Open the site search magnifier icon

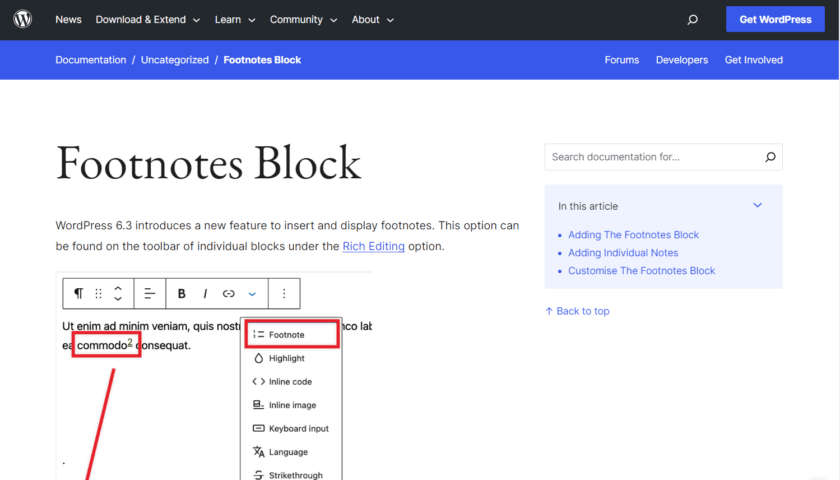(693, 20)
